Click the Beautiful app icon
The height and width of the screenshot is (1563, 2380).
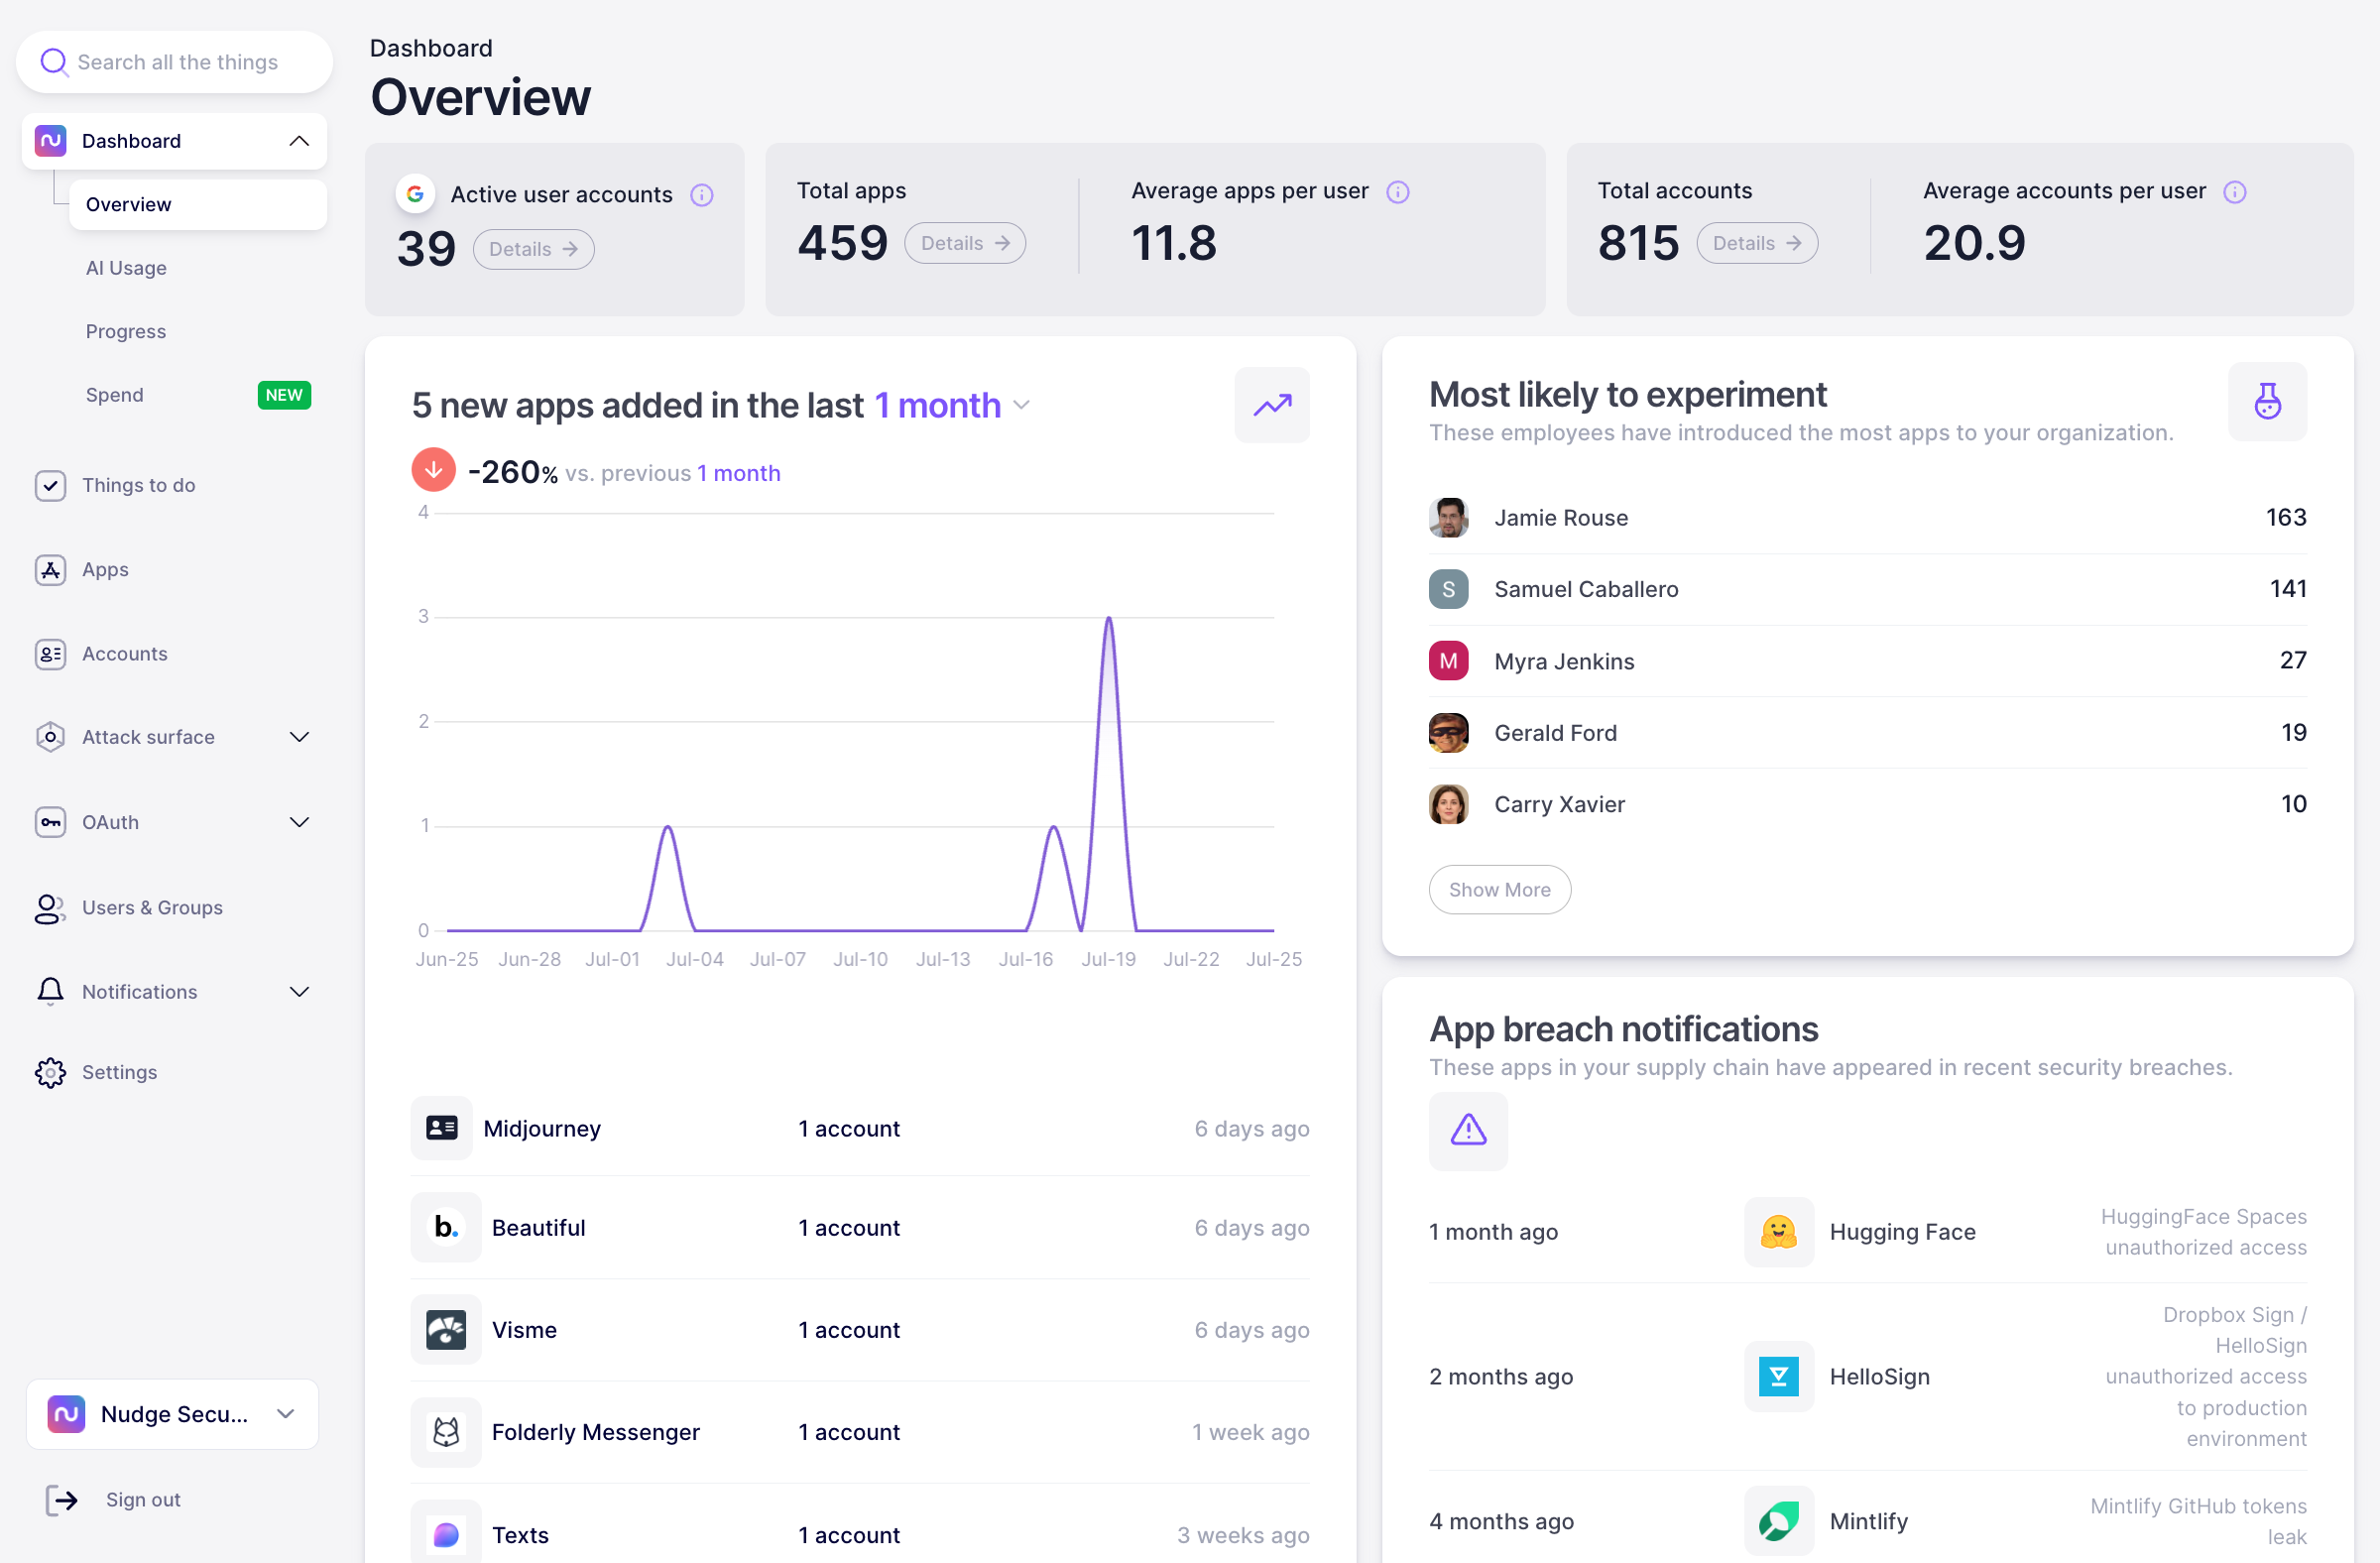(446, 1227)
